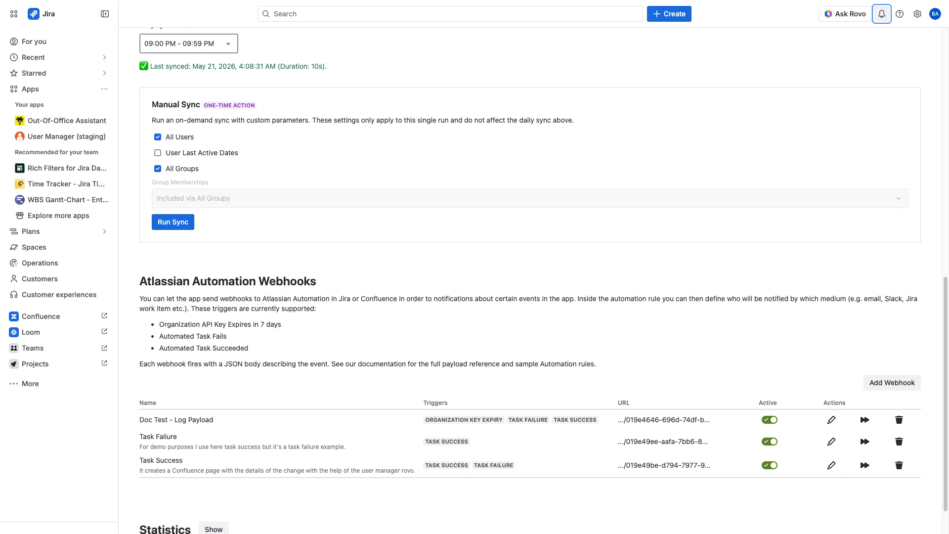Click the Create button
The image size is (949, 534).
coord(669,13)
